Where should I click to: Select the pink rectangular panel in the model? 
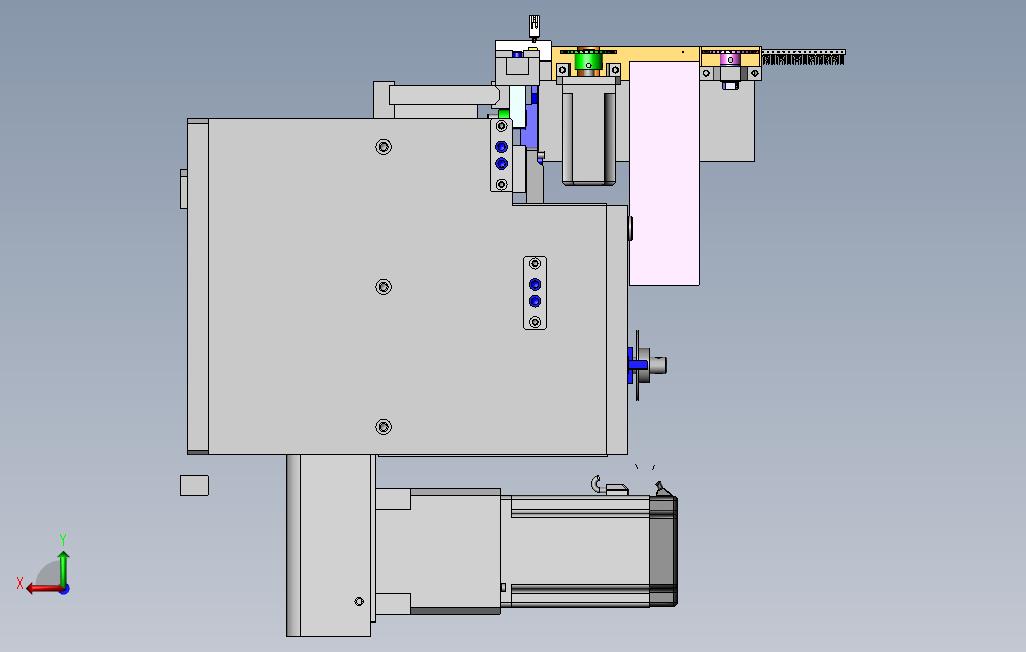coord(664,174)
